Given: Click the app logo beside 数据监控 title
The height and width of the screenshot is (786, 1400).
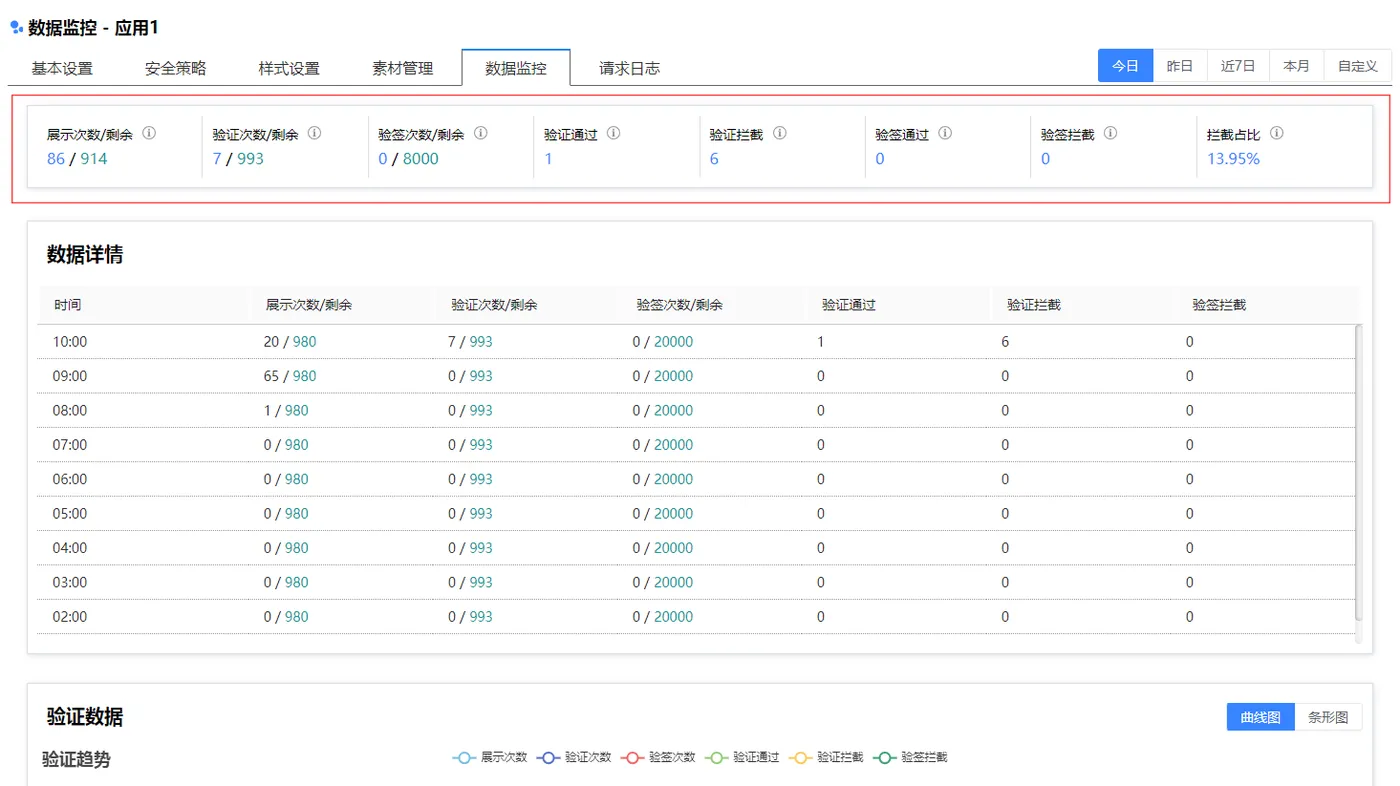Looking at the screenshot, I should point(16,28).
